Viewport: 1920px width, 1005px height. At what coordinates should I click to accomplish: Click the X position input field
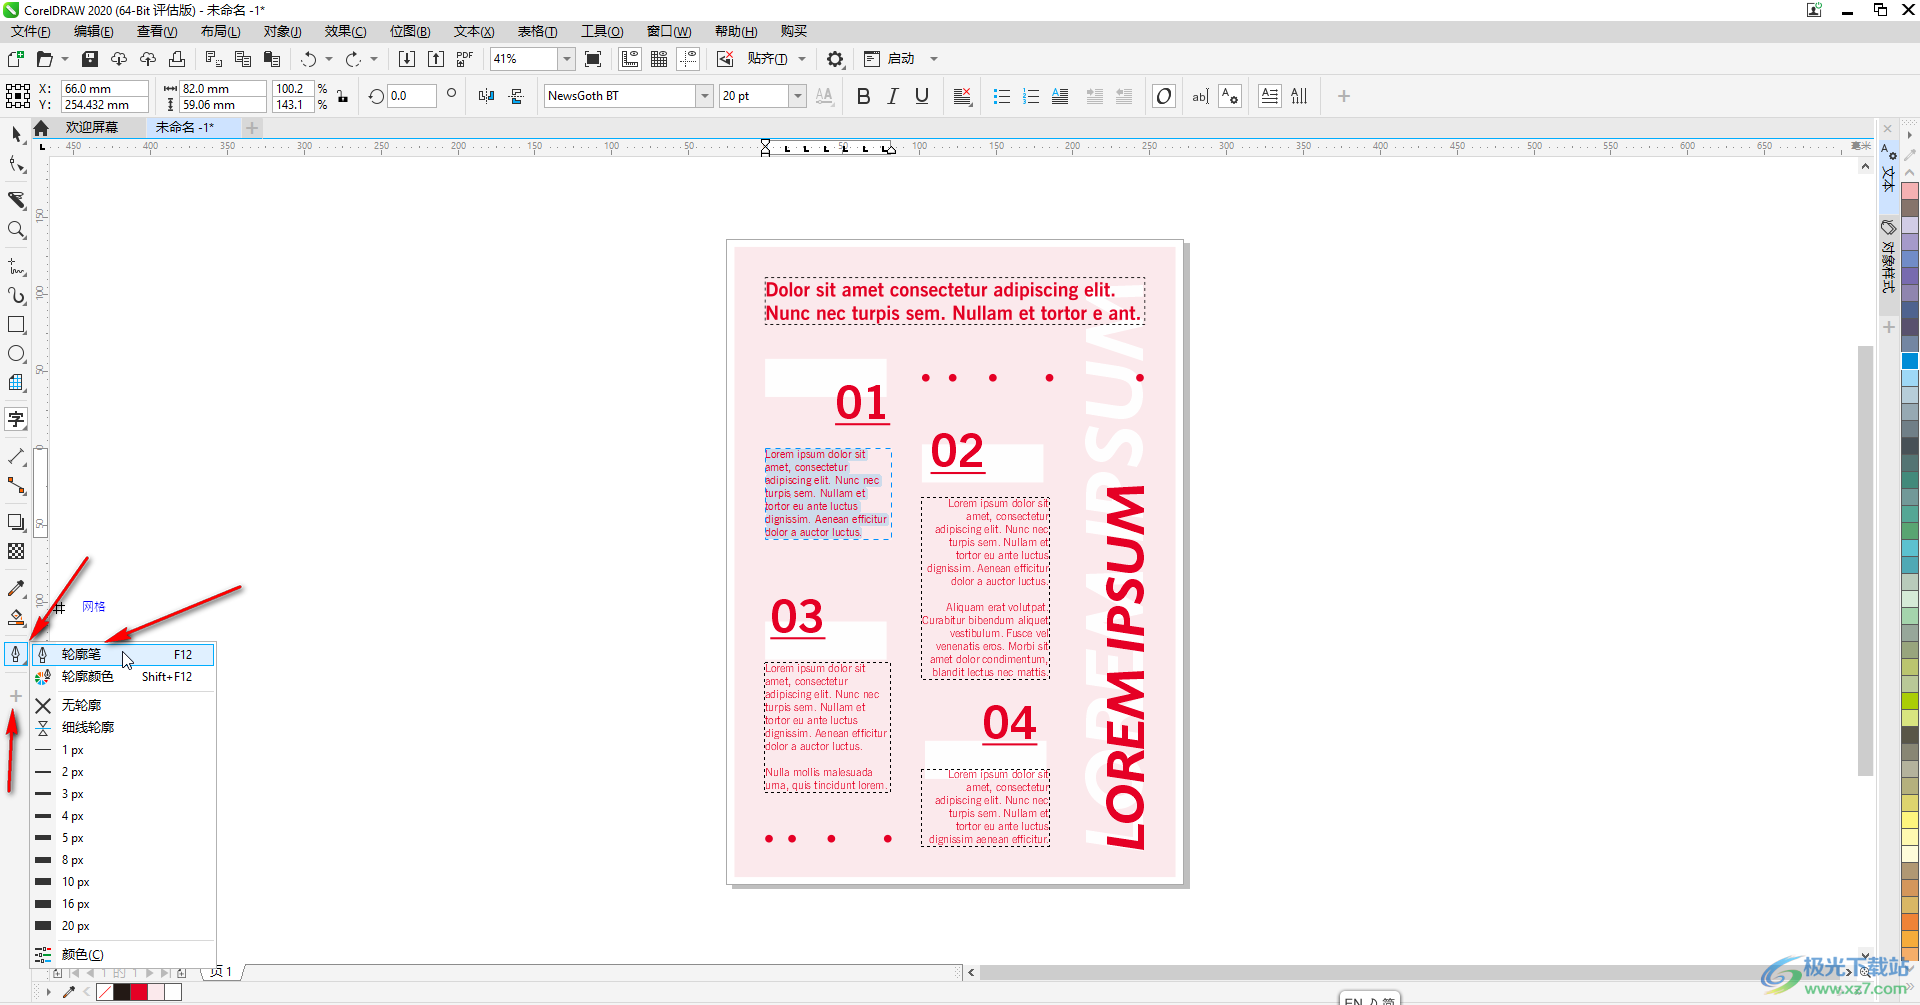103,88
